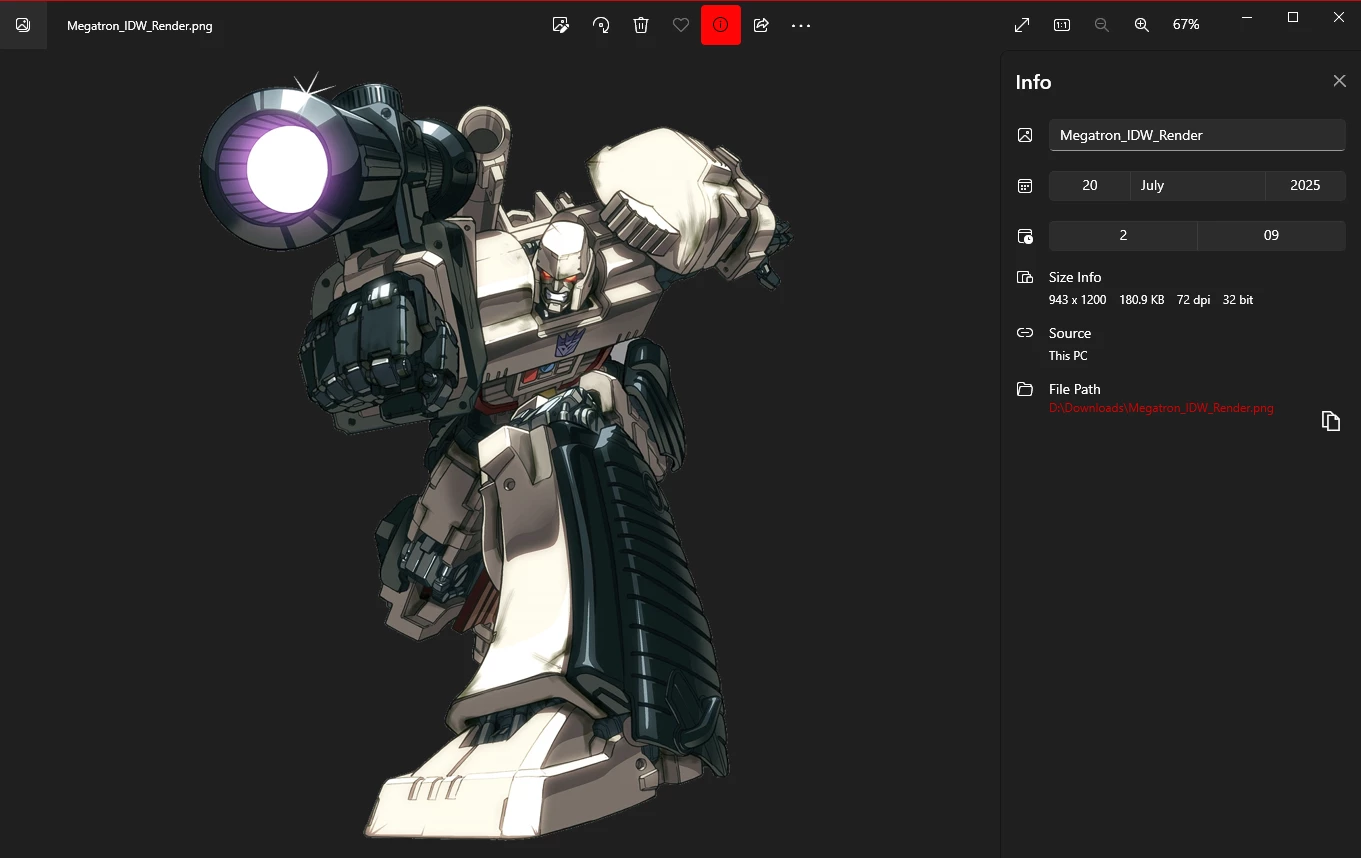Copy the file path with copy icon
Image resolution: width=1361 pixels, height=858 pixels.
[x=1330, y=421]
